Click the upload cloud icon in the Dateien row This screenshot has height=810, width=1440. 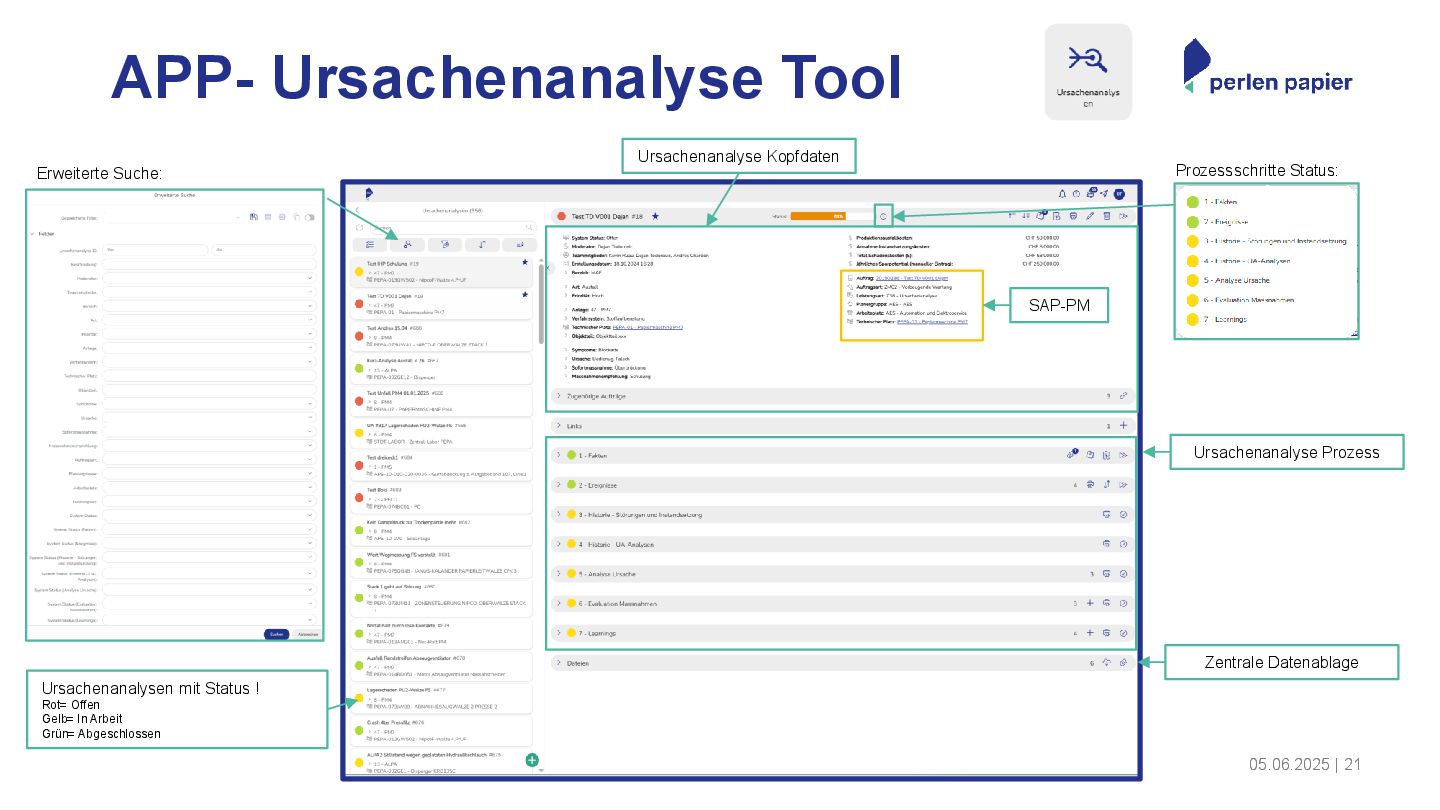pyautogui.click(x=1107, y=662)
